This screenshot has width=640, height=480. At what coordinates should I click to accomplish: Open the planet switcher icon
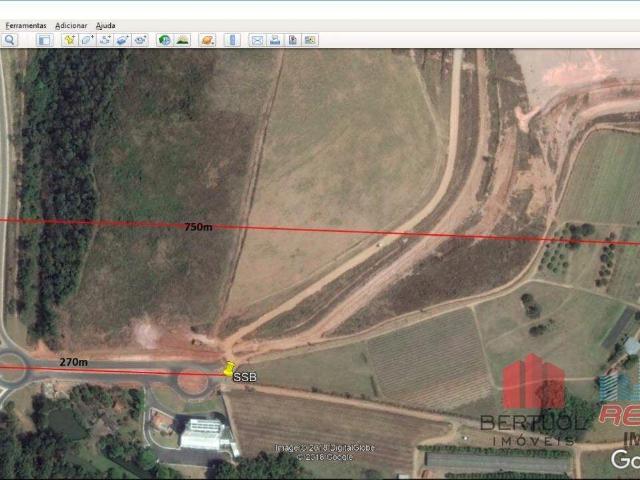207,40
